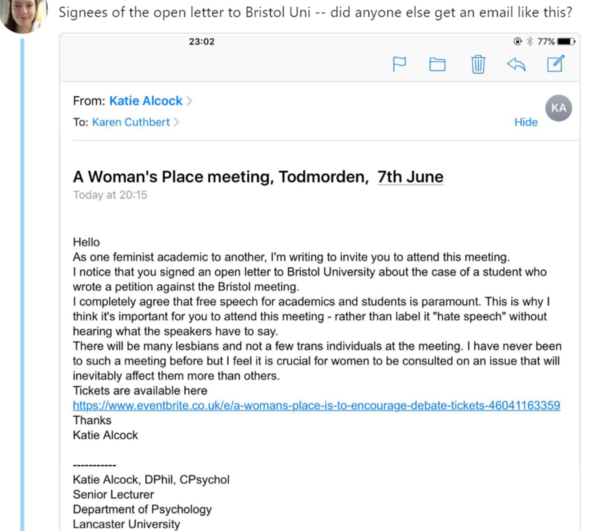Hide the email header details
This screenshot has width=600, height=531.
tap(526, 122)
